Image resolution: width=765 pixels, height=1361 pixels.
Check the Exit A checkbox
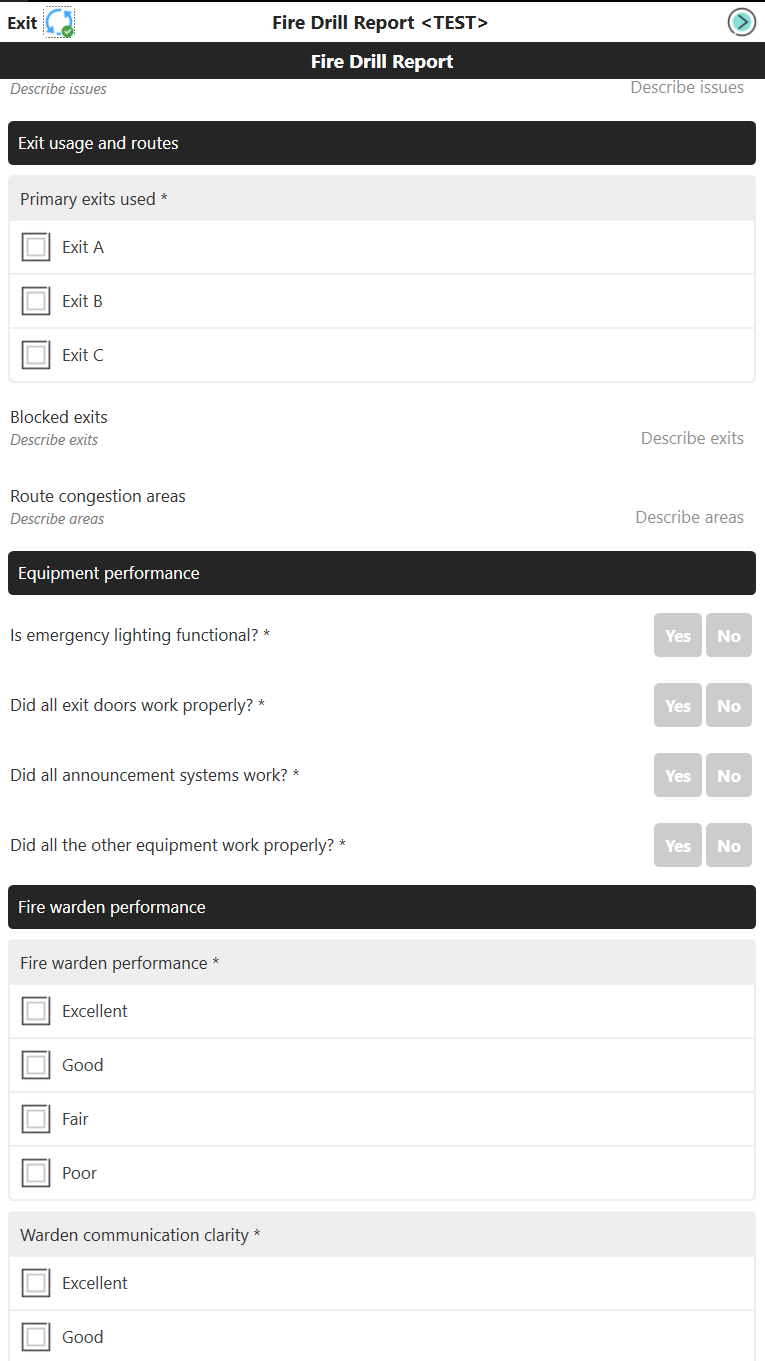[36, 246]
